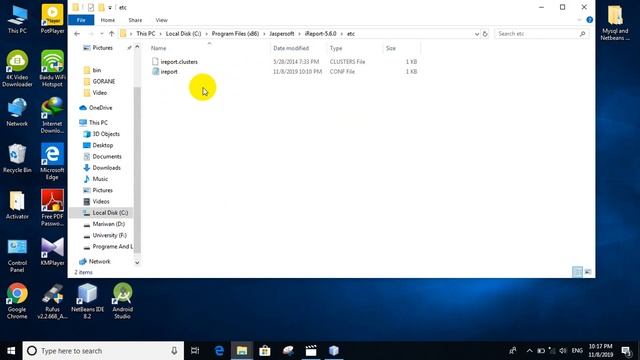
Task: Open NetBeans cube icon in taskbar
Action: [x=334, y=351]
